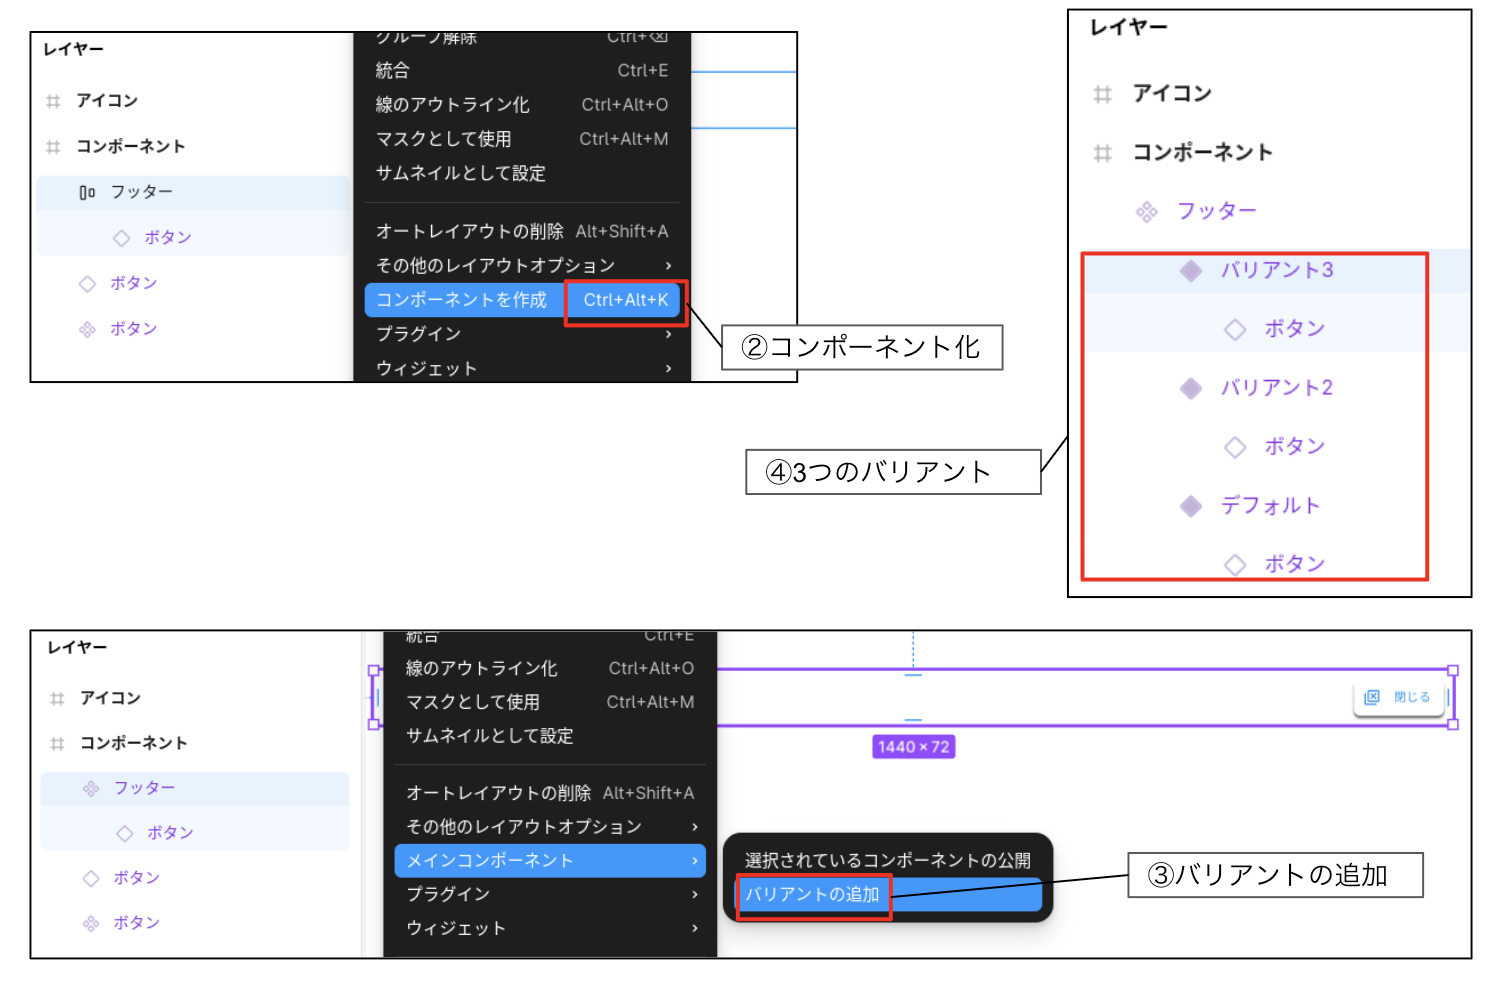Viewport: 1504px width, 981px height.
Task: Click four-diamond ボタン component icon beside メインコンポーネント menu
Action: [91, 923]
